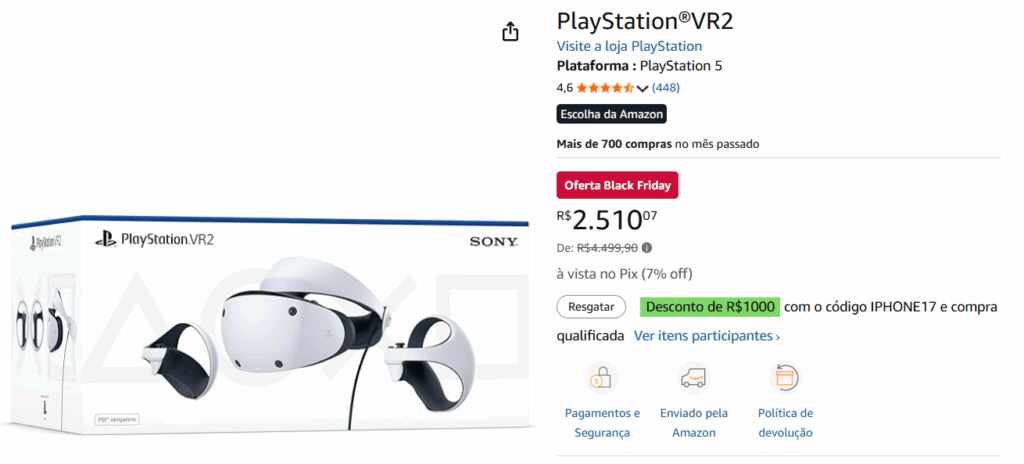Click the Escolha da Amazon badge
Screen dimensions: 1024x464
[x=611, y=114]
